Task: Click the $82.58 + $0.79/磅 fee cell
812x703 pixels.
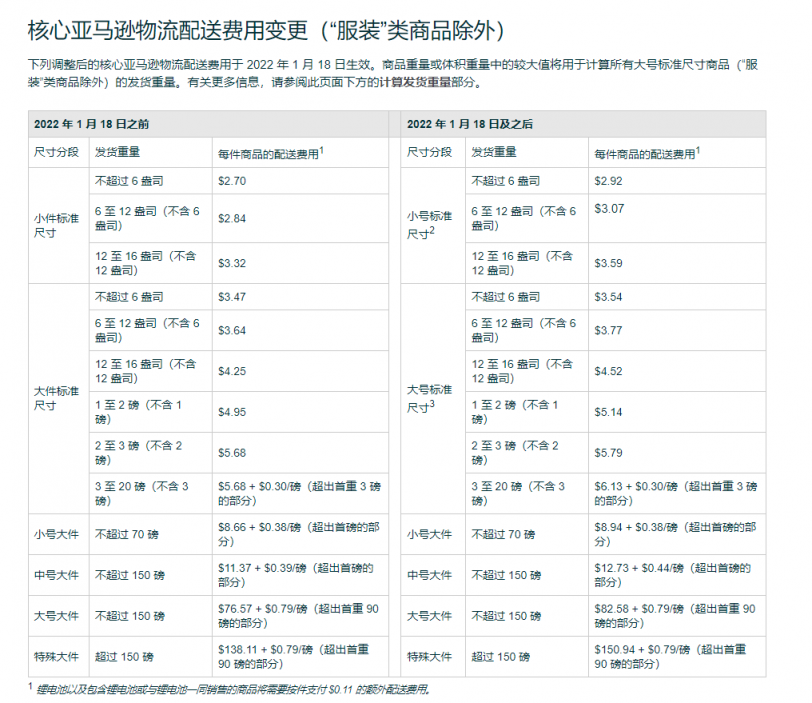Action: pos(675,616)
